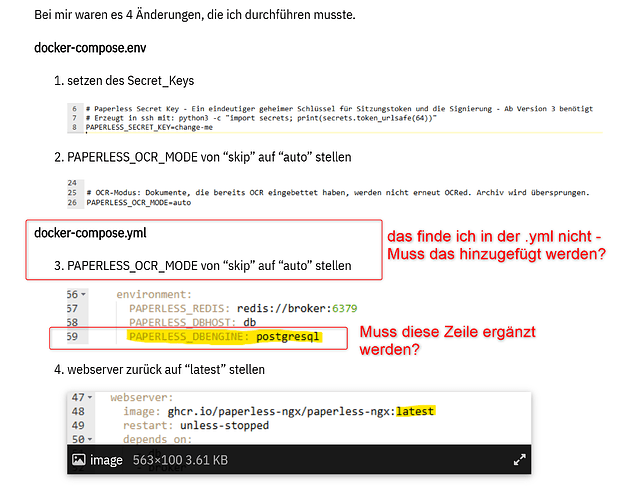This screenshot has width=642, height=500.
Task: Click the "Bei mir waren es 4 Änderungen" sentence
Action: point(194,15)
